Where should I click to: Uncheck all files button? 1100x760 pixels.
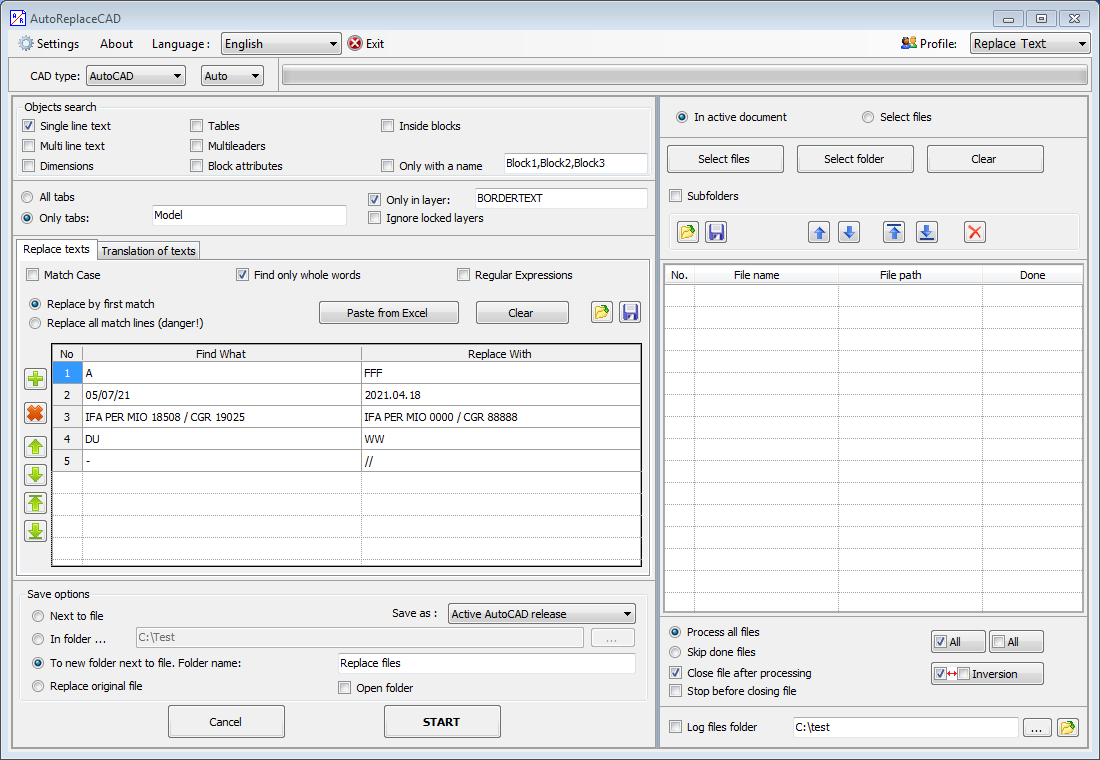click(1016, 641)
